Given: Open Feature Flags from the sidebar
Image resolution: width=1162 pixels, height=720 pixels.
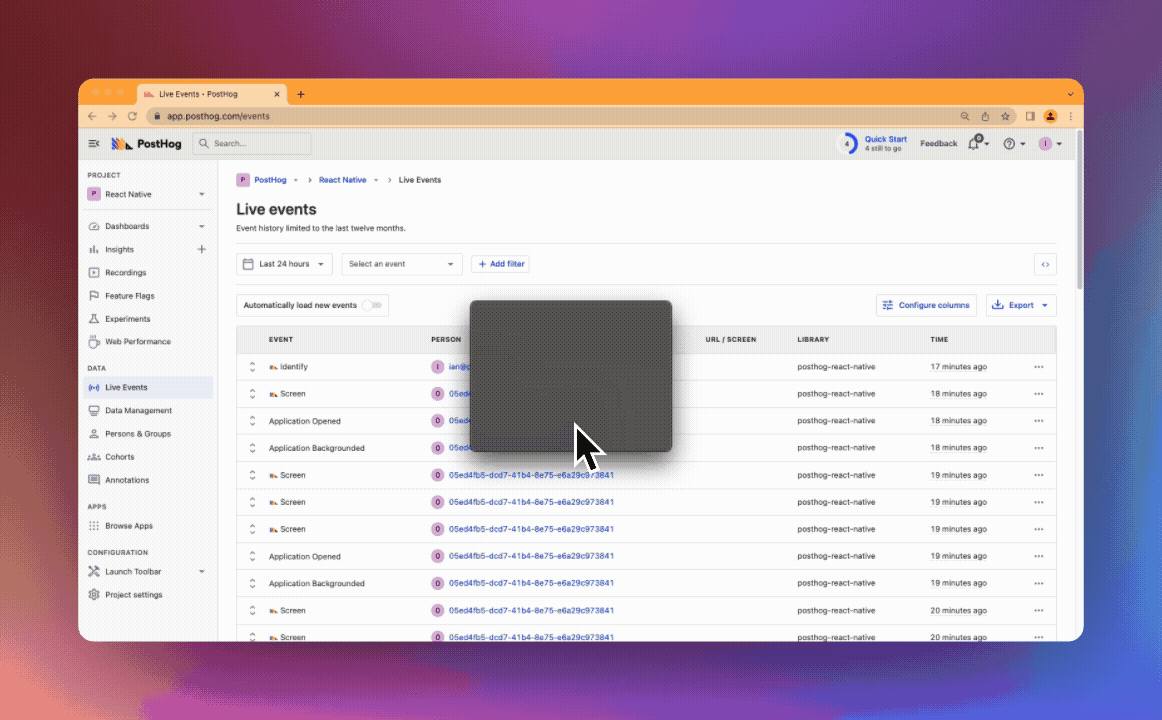Looking at the screenshot, I should 129,296.
